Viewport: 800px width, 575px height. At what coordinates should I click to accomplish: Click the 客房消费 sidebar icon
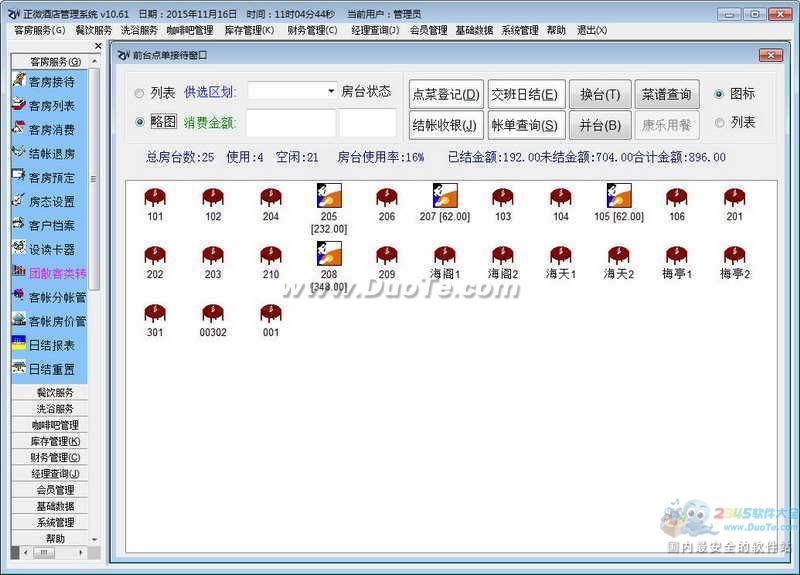[19, 129]
